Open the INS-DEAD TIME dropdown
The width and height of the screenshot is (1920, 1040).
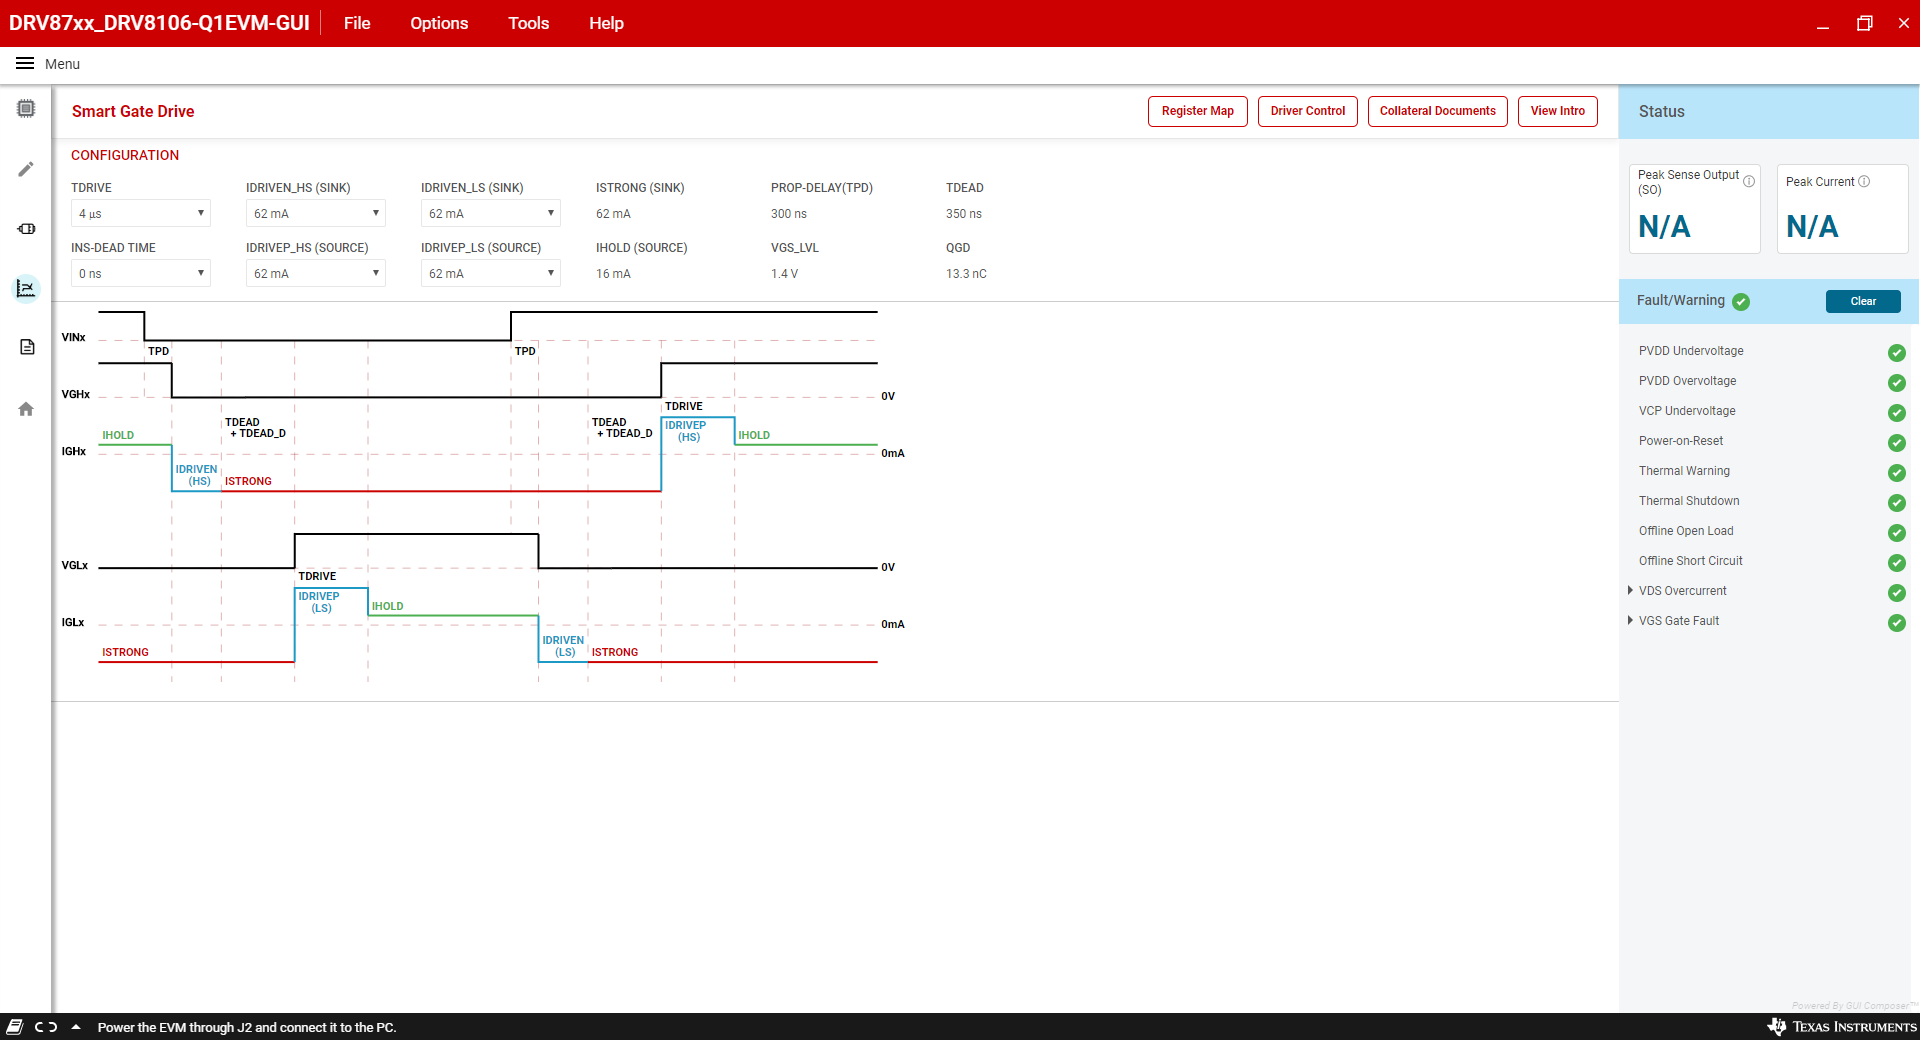click(x=140, y=273)
